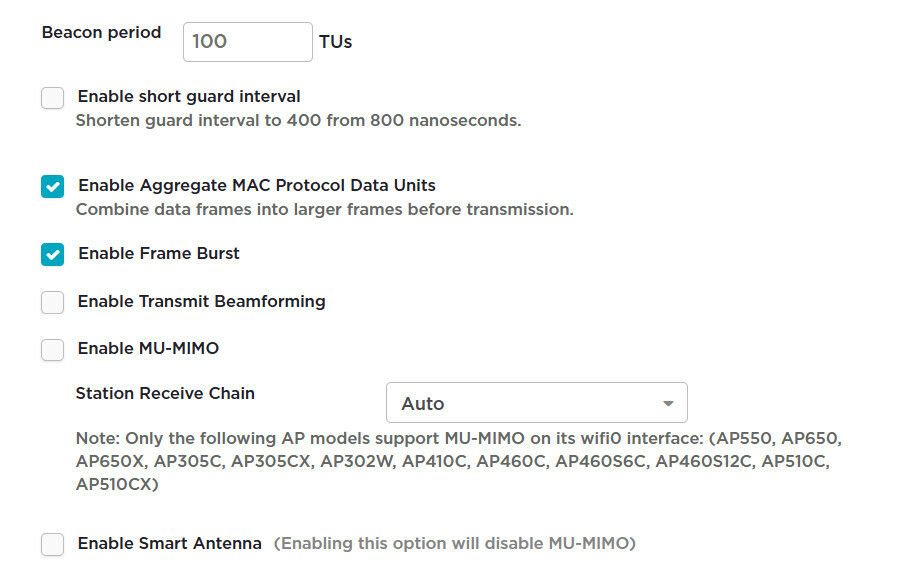
Task: Click the 'Enable Frame Burst' label text
Action: pyautogui.click(x=159, y=253)
